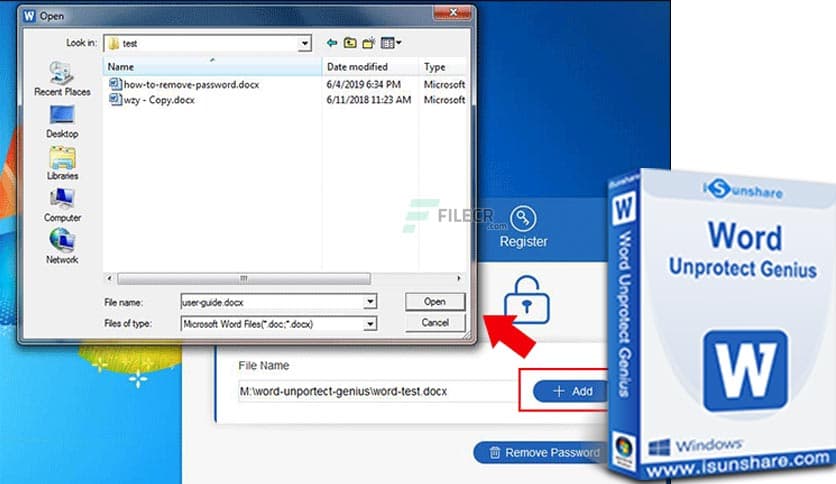Click the scrollbar right arrow
The image size is (836, 484).
pyautogui.click(x=459, y=278)
